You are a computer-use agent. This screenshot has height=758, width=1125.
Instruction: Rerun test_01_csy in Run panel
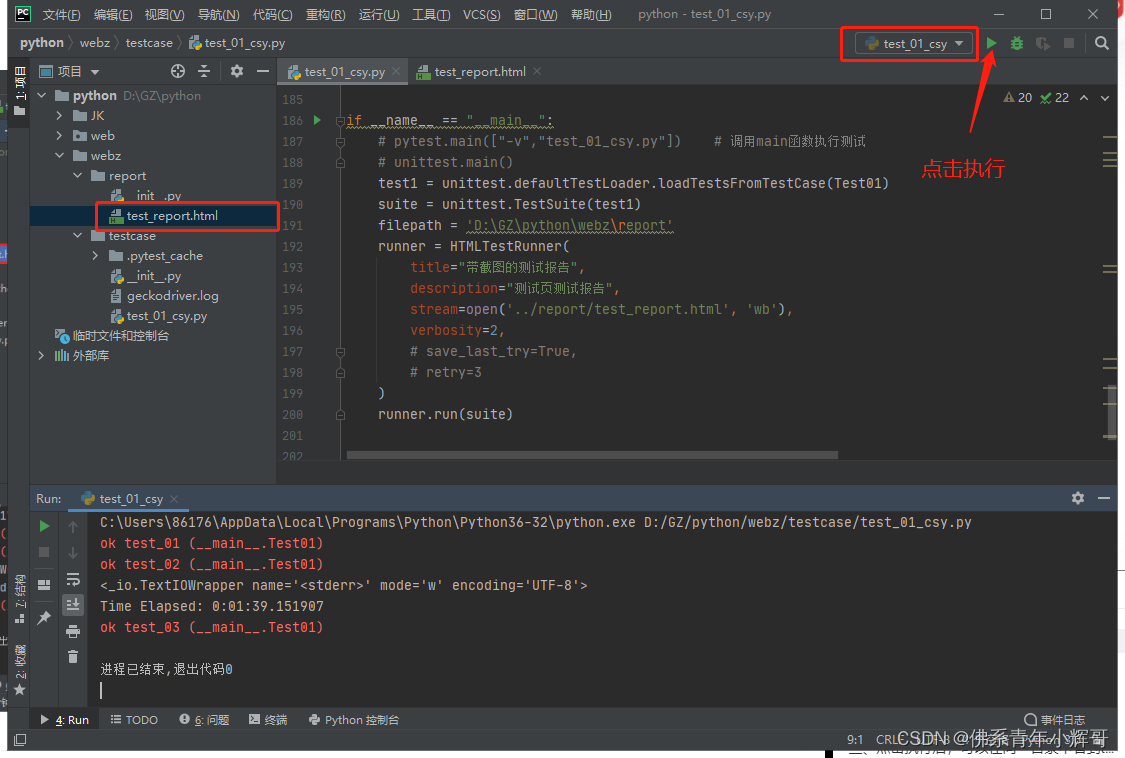[x=44, y=526]
